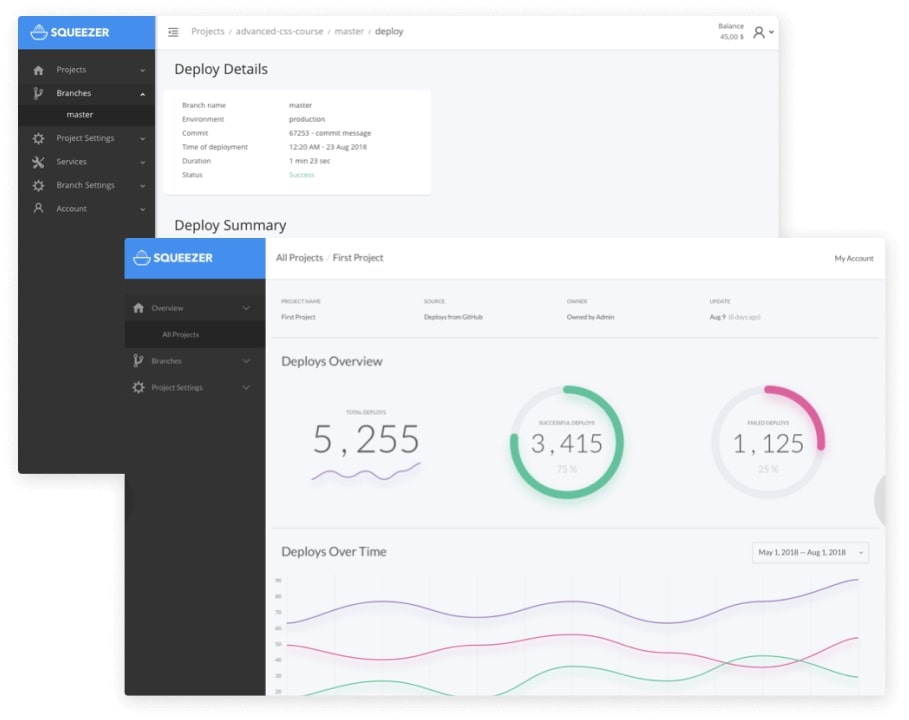Expand the Branch Settings chevron
909x720 pixels.
point(143,186)
